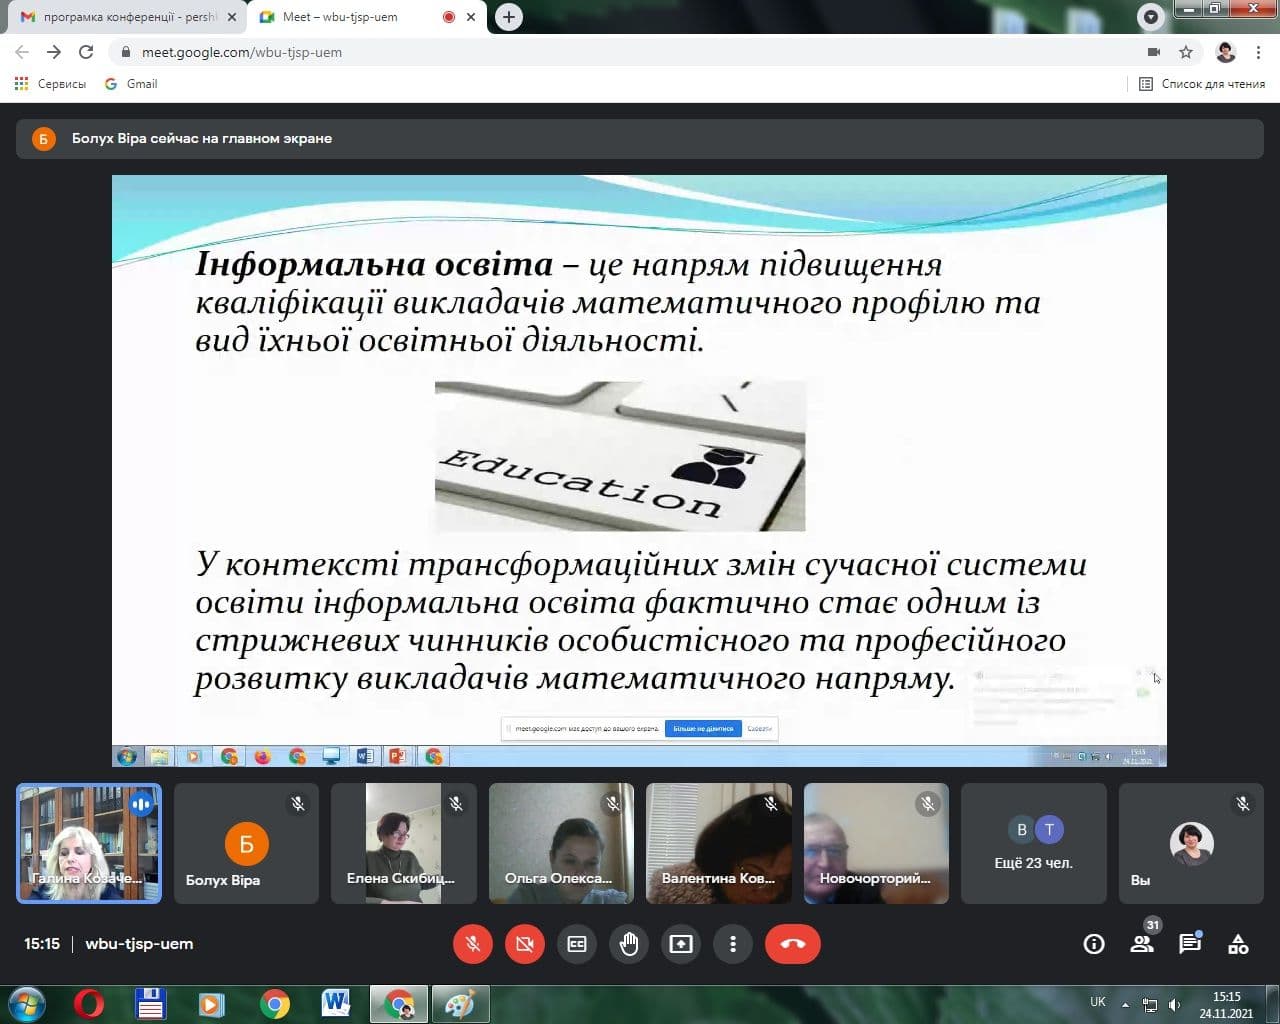View site info via the lock icon
Viewport: 1280px width, 1024px height.
125,52
